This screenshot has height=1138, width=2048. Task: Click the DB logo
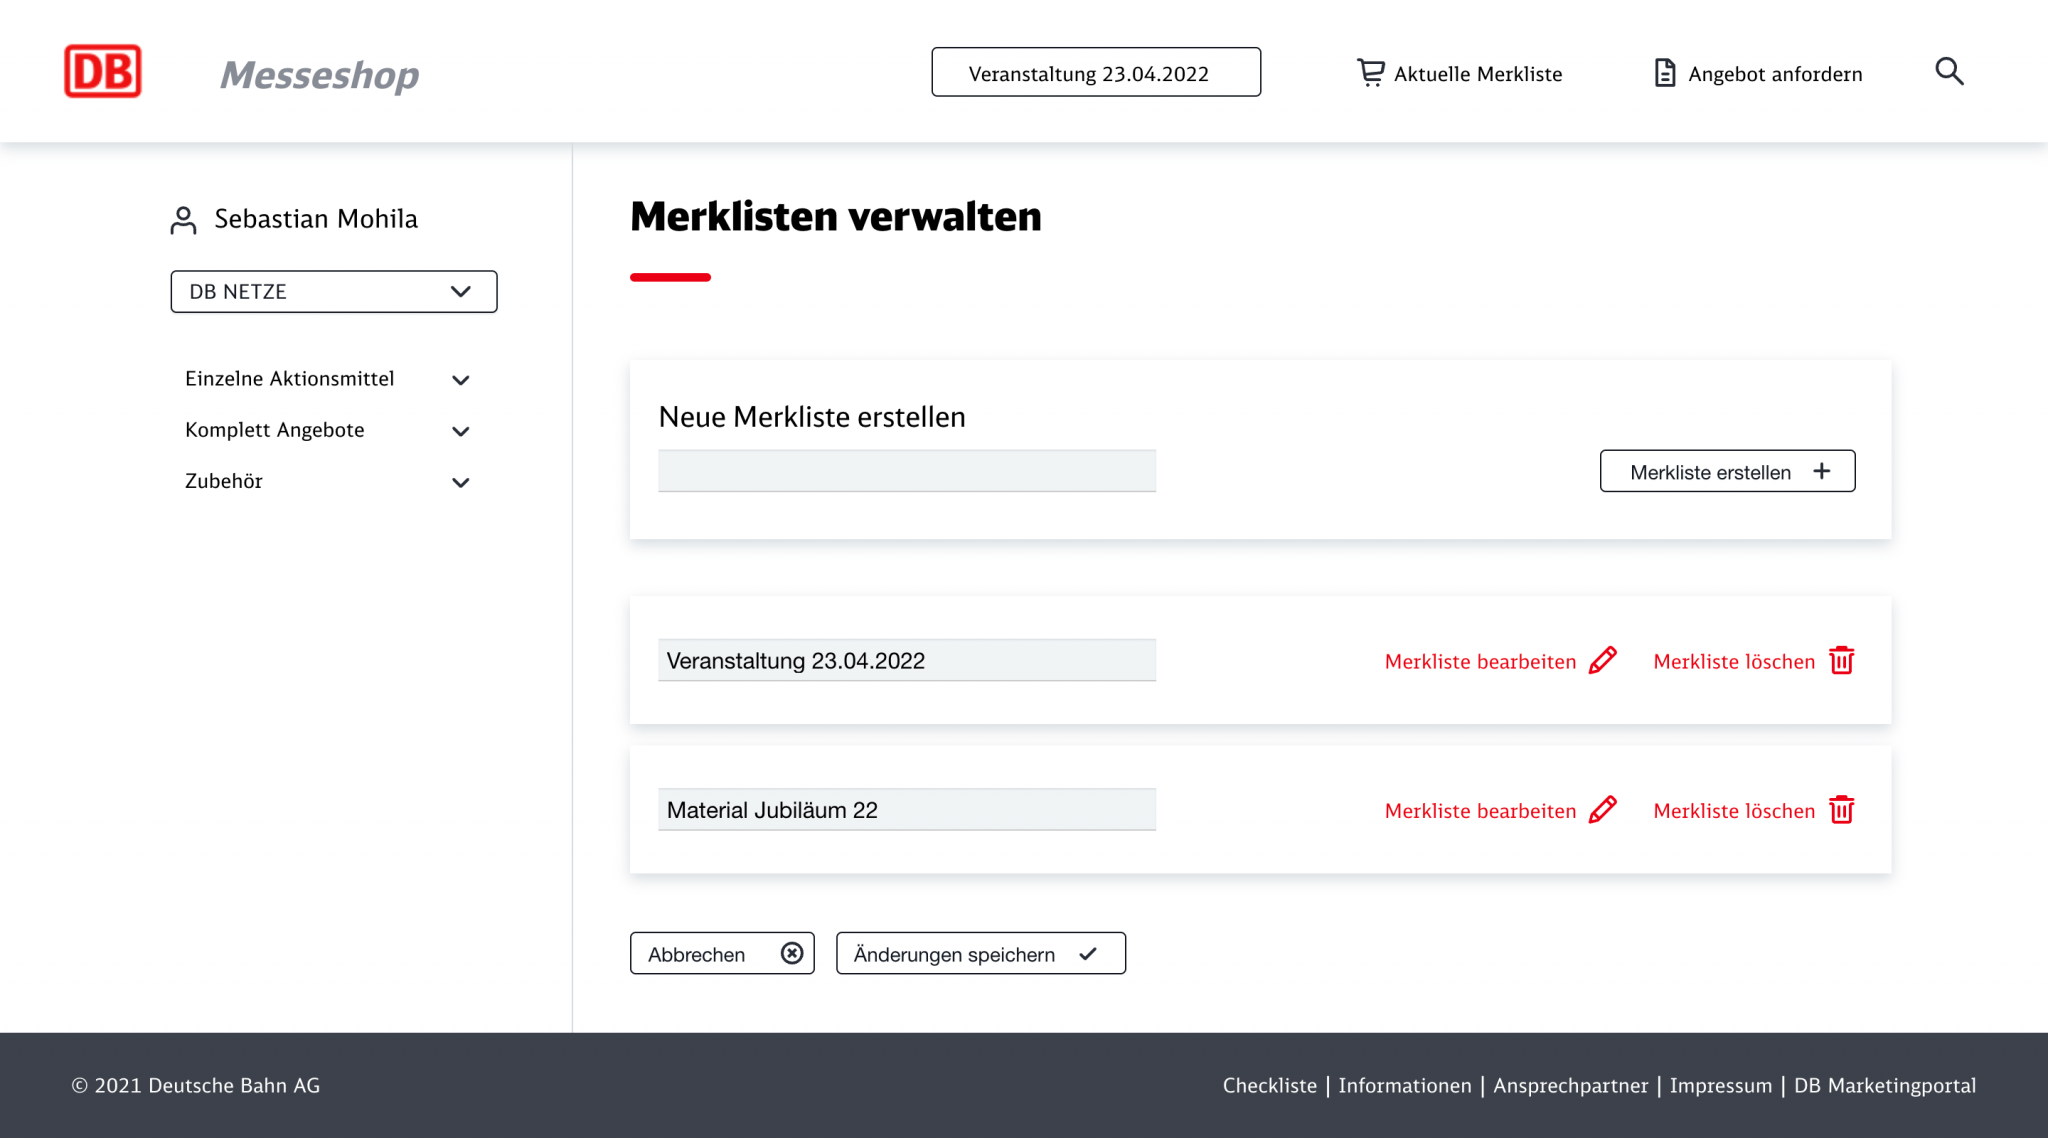click(x=101, y=70)
